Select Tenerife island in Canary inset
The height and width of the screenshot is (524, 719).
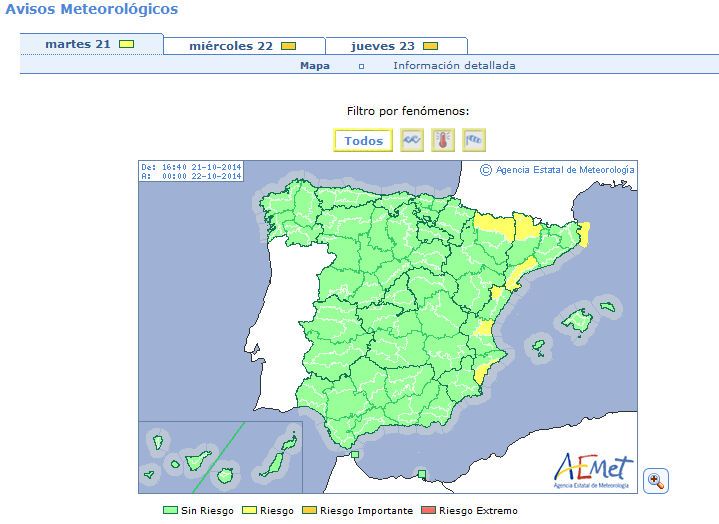pos(198,460)
